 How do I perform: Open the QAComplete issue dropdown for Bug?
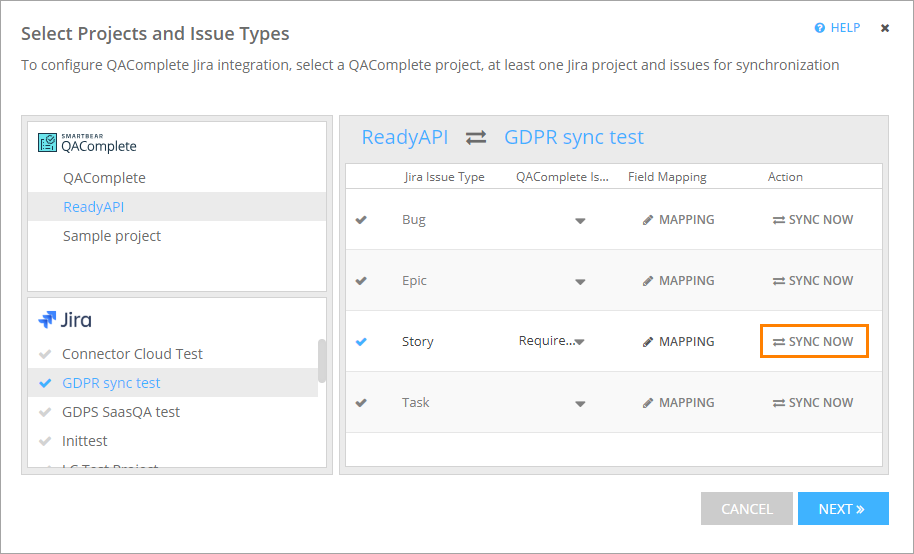[580, 221]
